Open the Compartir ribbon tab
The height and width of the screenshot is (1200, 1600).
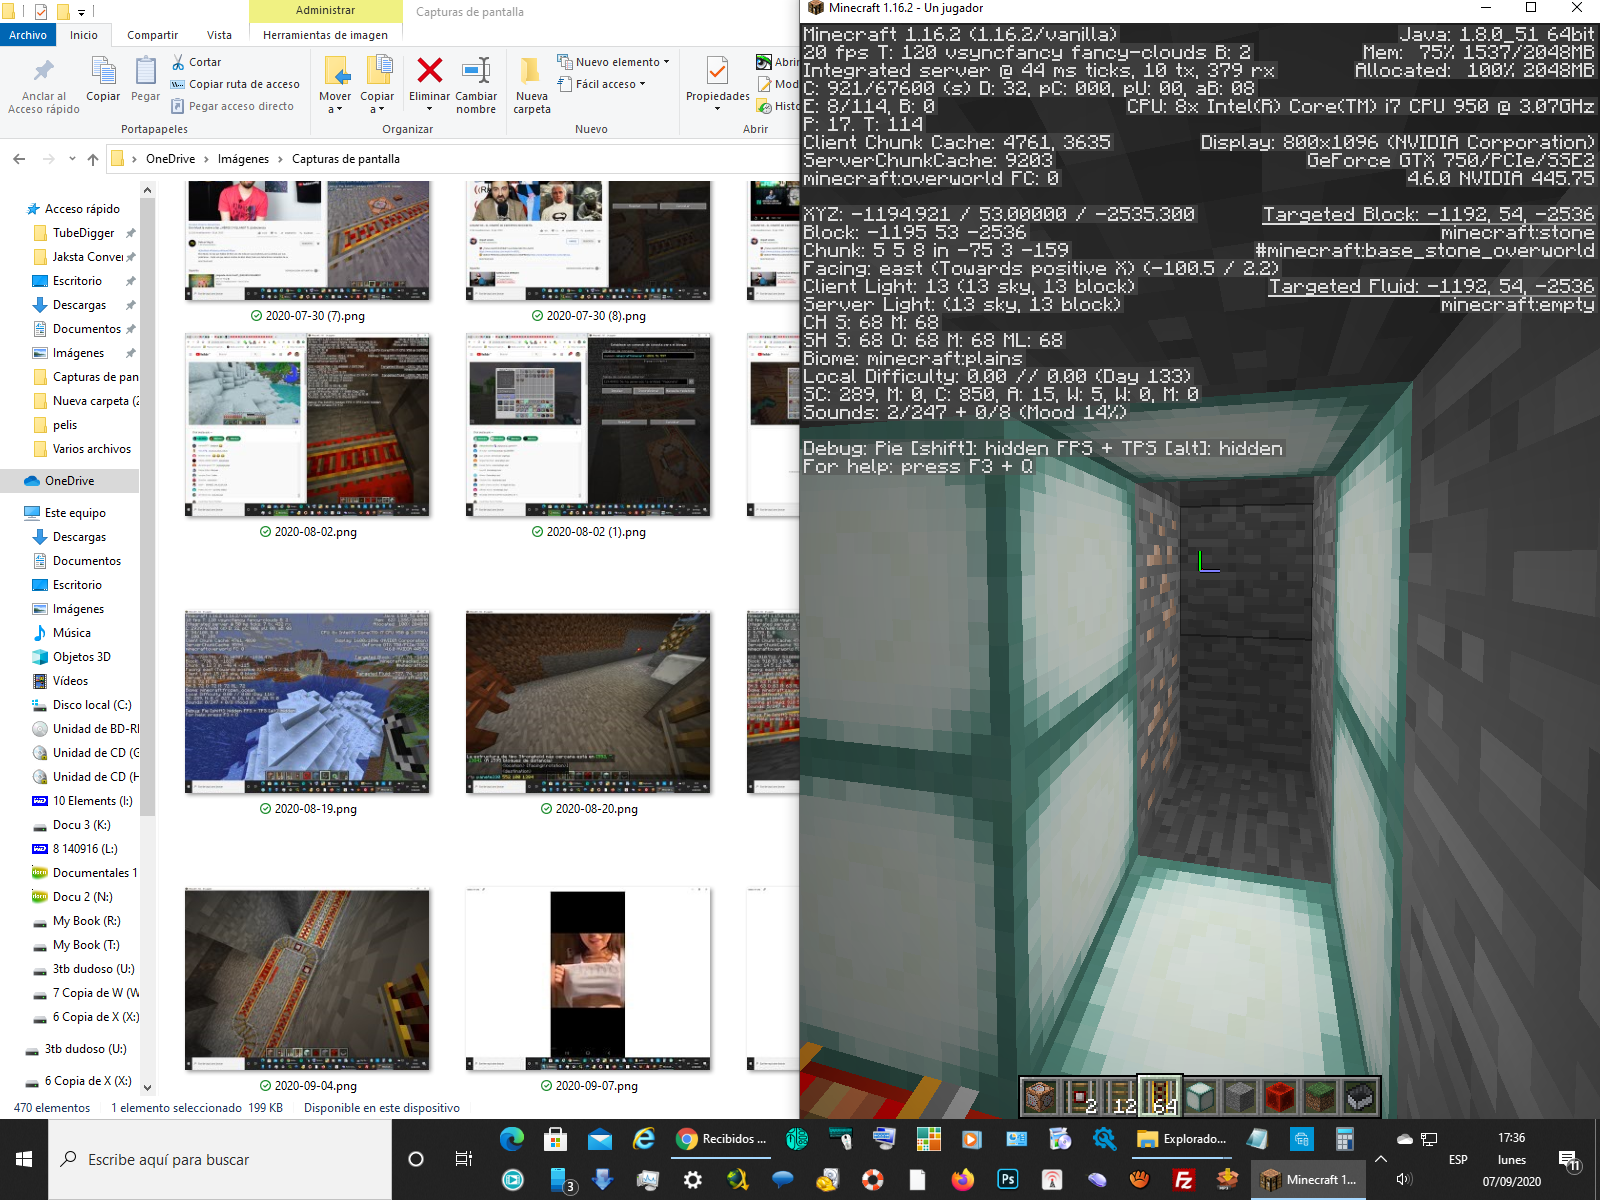pyautogui.click(x=152, y=35)
